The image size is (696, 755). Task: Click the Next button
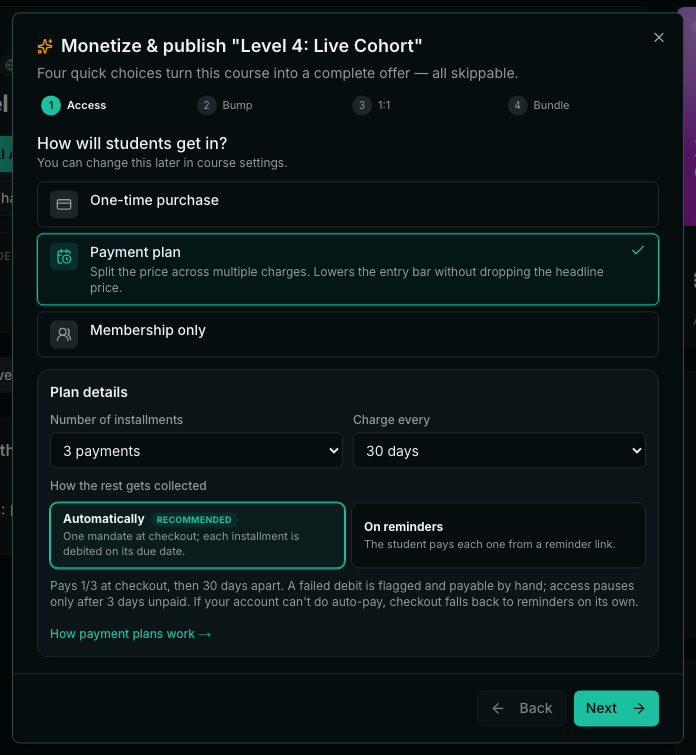(x=616, y=708)
